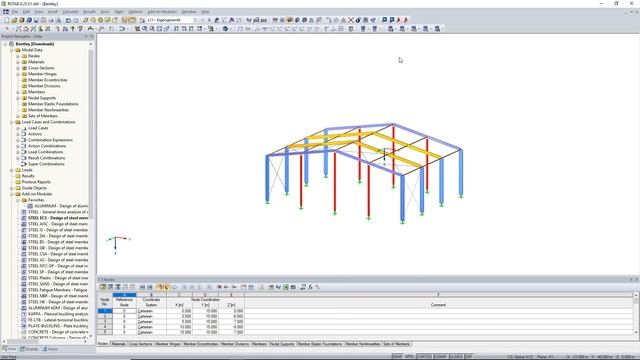The height and width of the screenshot is (360, 640).
Task: Switch to the Materials table tab
Action: point(118,344)
